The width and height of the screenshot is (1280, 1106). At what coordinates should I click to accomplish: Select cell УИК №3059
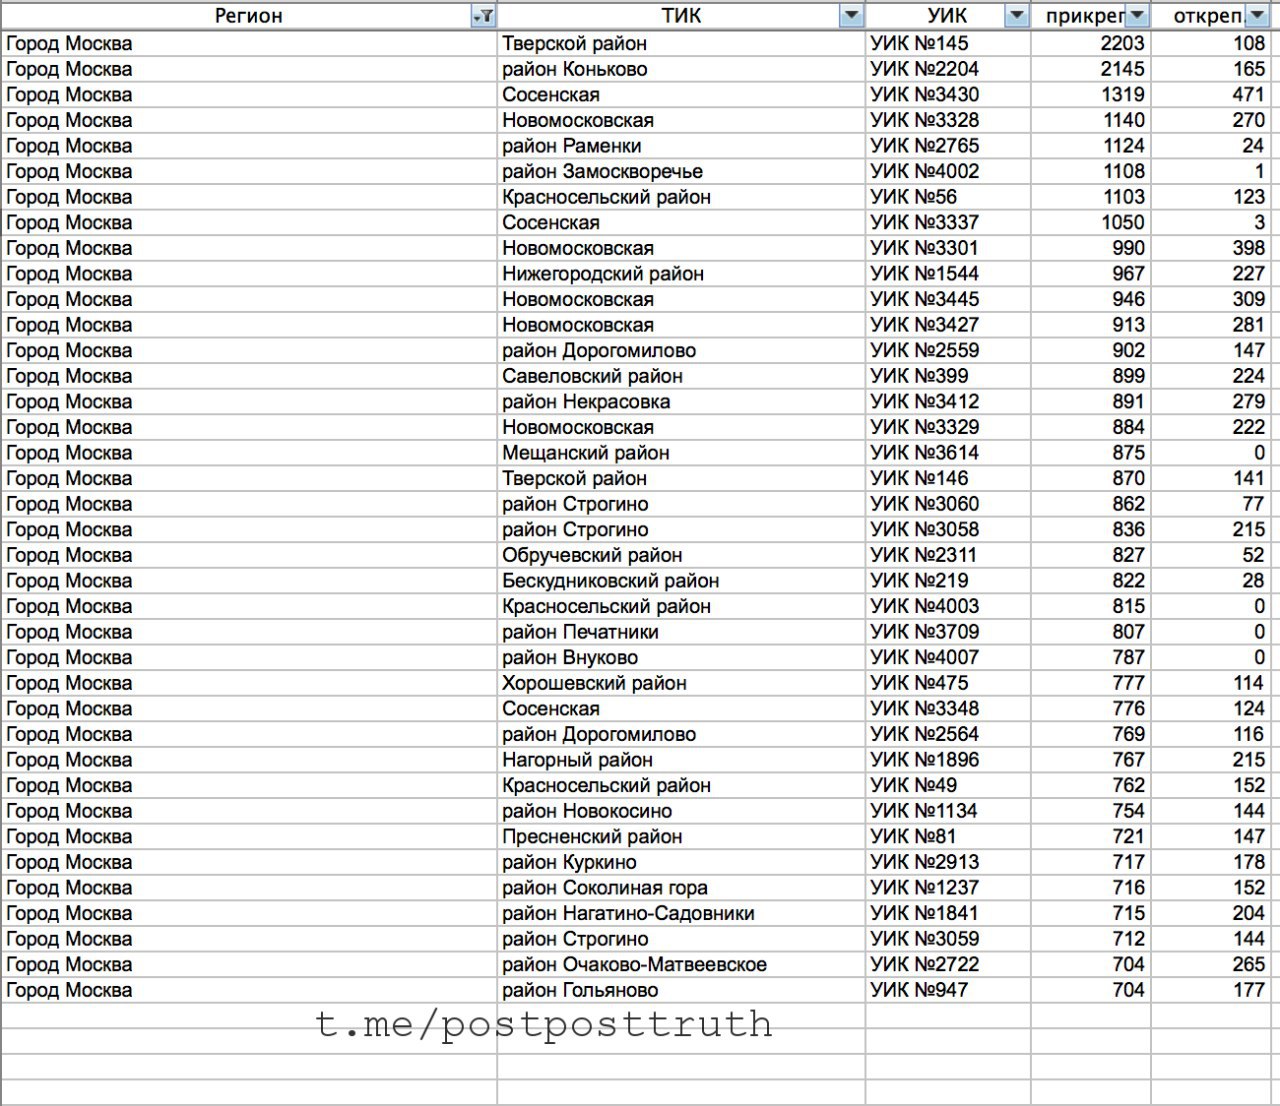point(948,939)
